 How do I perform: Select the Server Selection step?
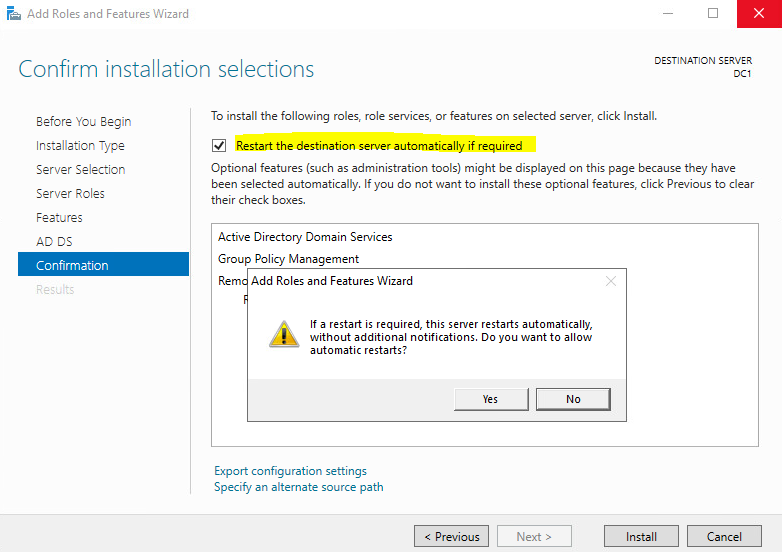tap(80, 169)
